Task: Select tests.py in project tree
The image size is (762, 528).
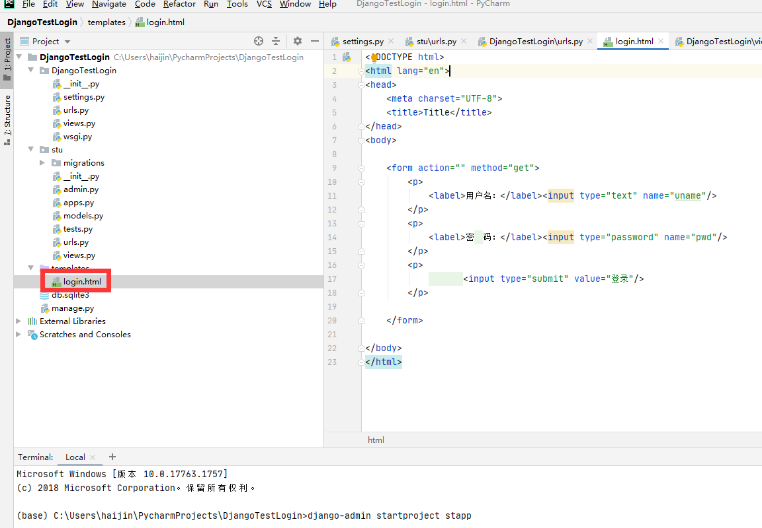Action: [78, 229]
